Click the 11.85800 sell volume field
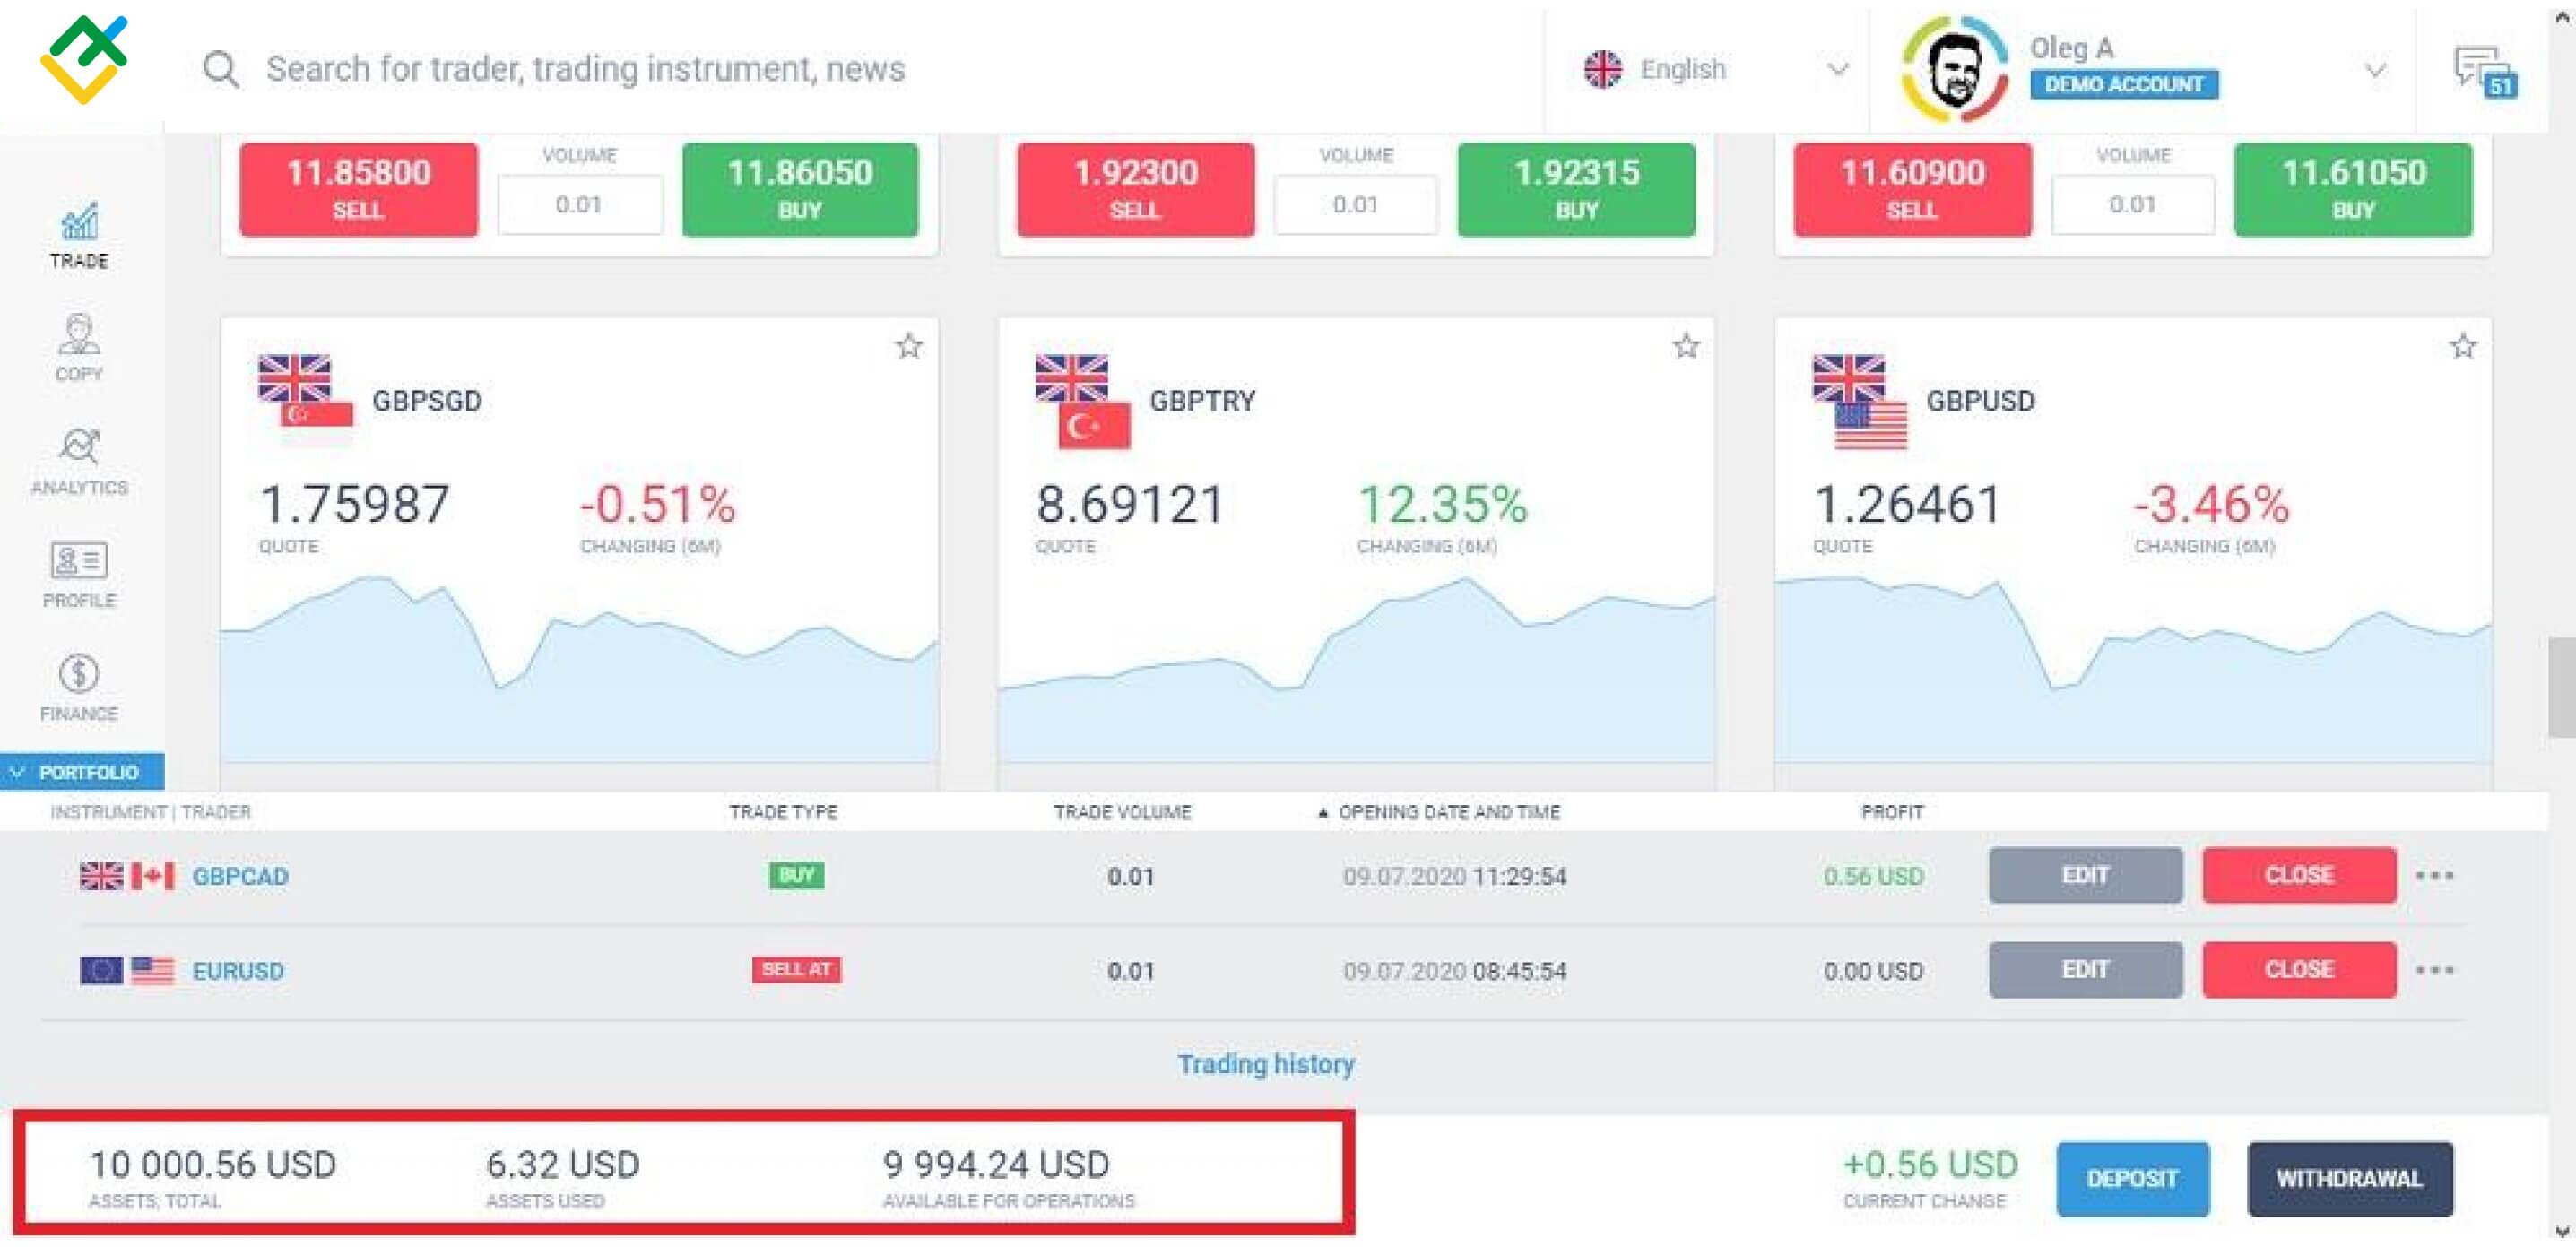 coord(579,205)
